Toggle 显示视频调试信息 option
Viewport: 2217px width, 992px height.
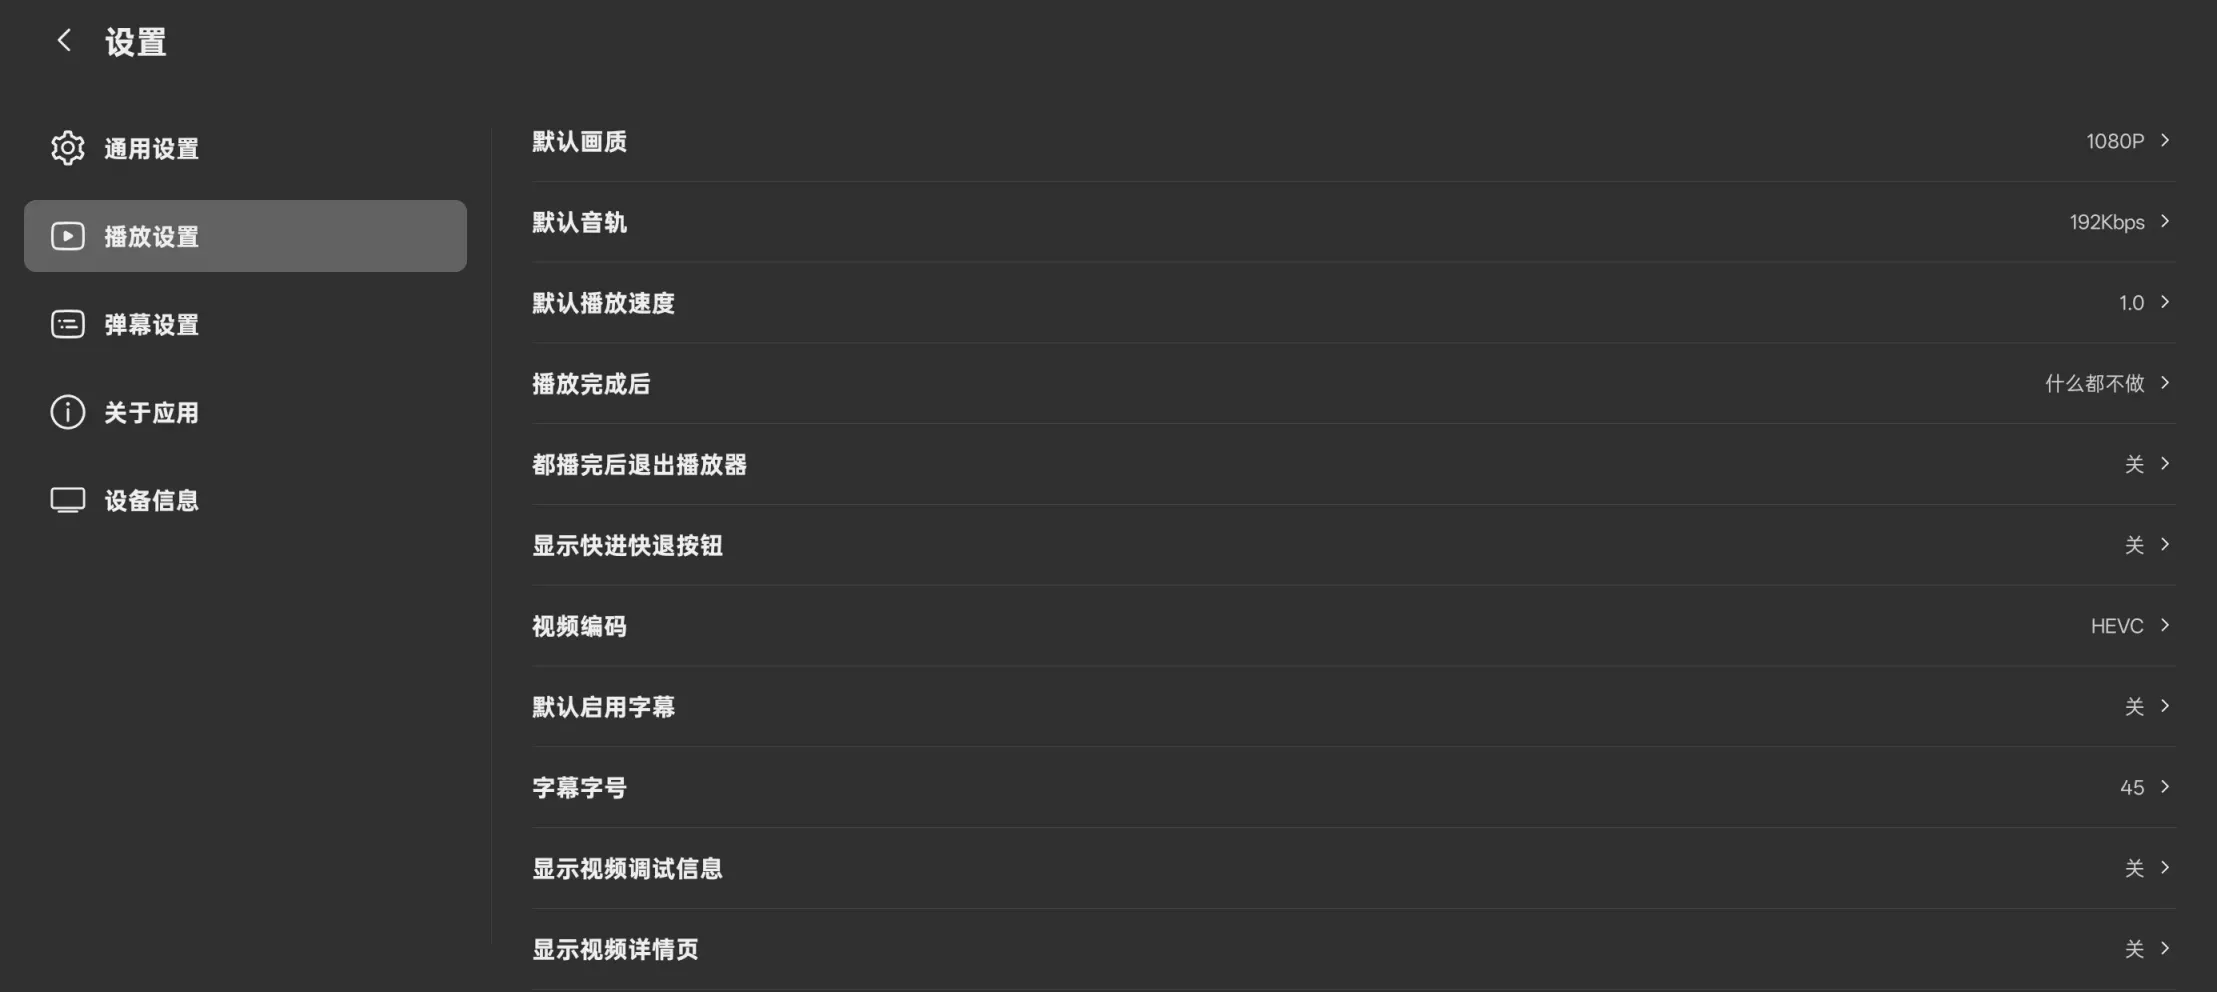pos(1353,868)
